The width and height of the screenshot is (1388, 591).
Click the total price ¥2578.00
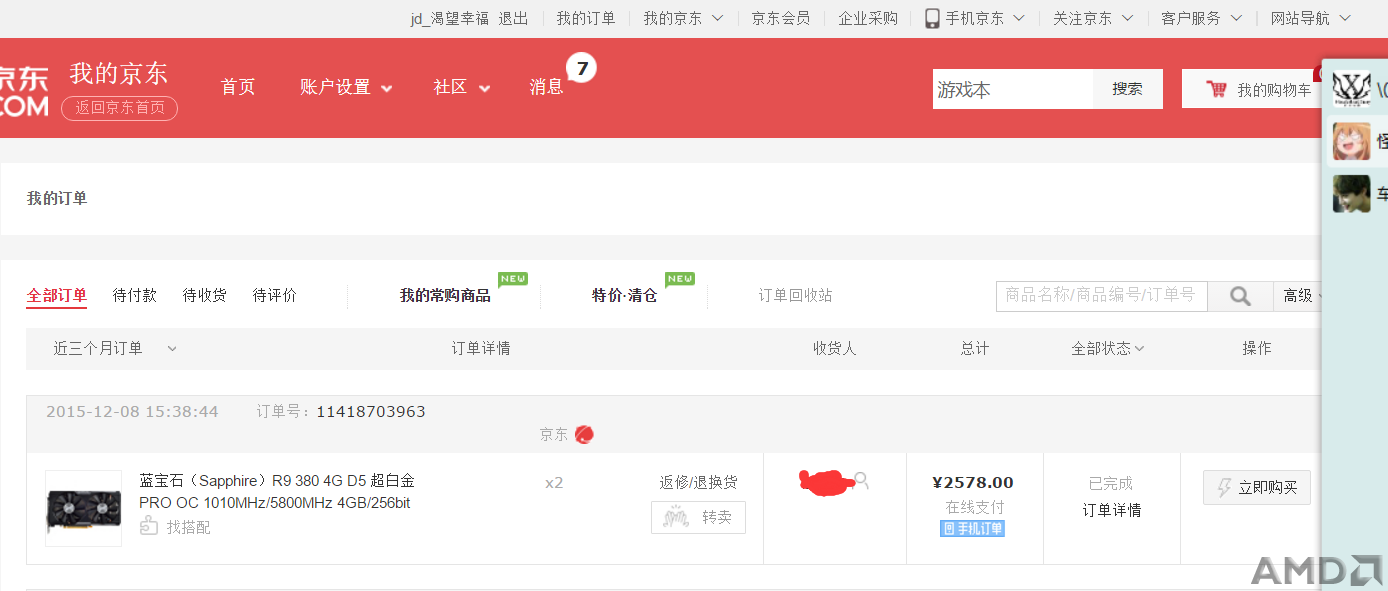[x=973, y=483]
